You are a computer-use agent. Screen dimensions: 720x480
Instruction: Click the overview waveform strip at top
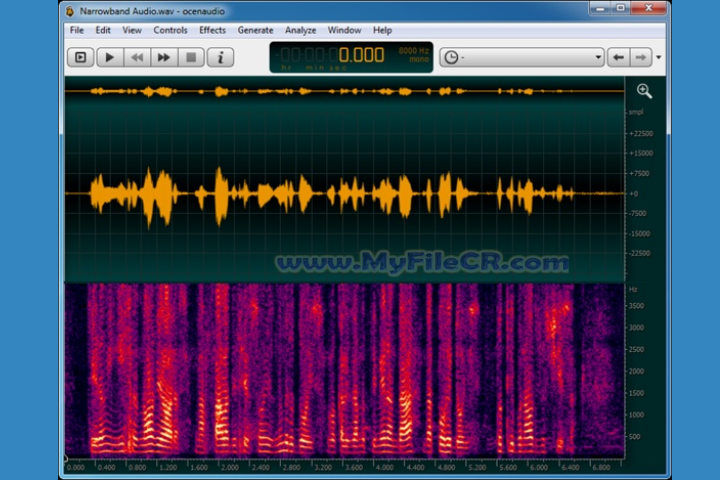[344, 91]
